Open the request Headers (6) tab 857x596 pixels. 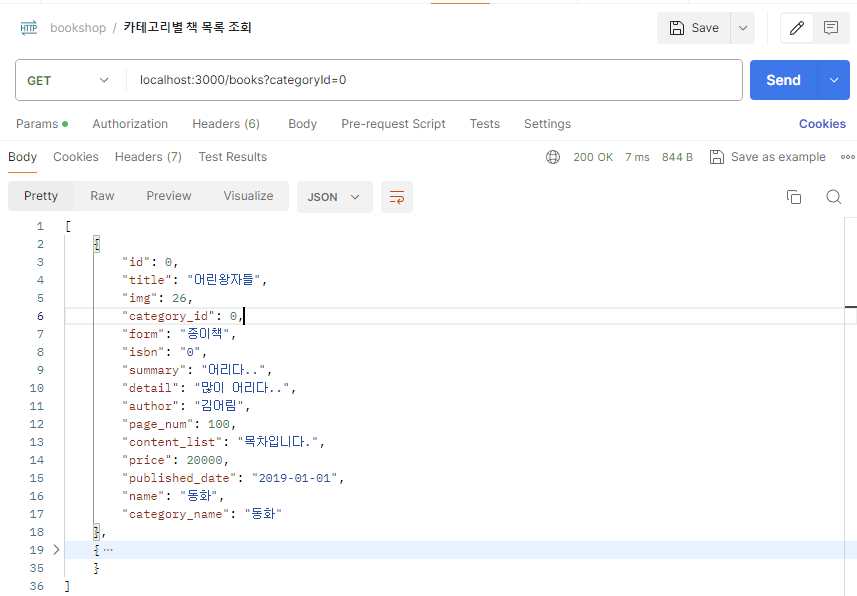(x=226, y=124)
